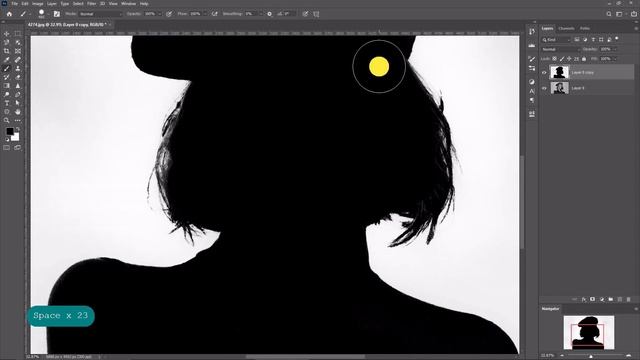640x360 pixels.
Task: Toggle layer filtering switch
Action: coord(617,39)
